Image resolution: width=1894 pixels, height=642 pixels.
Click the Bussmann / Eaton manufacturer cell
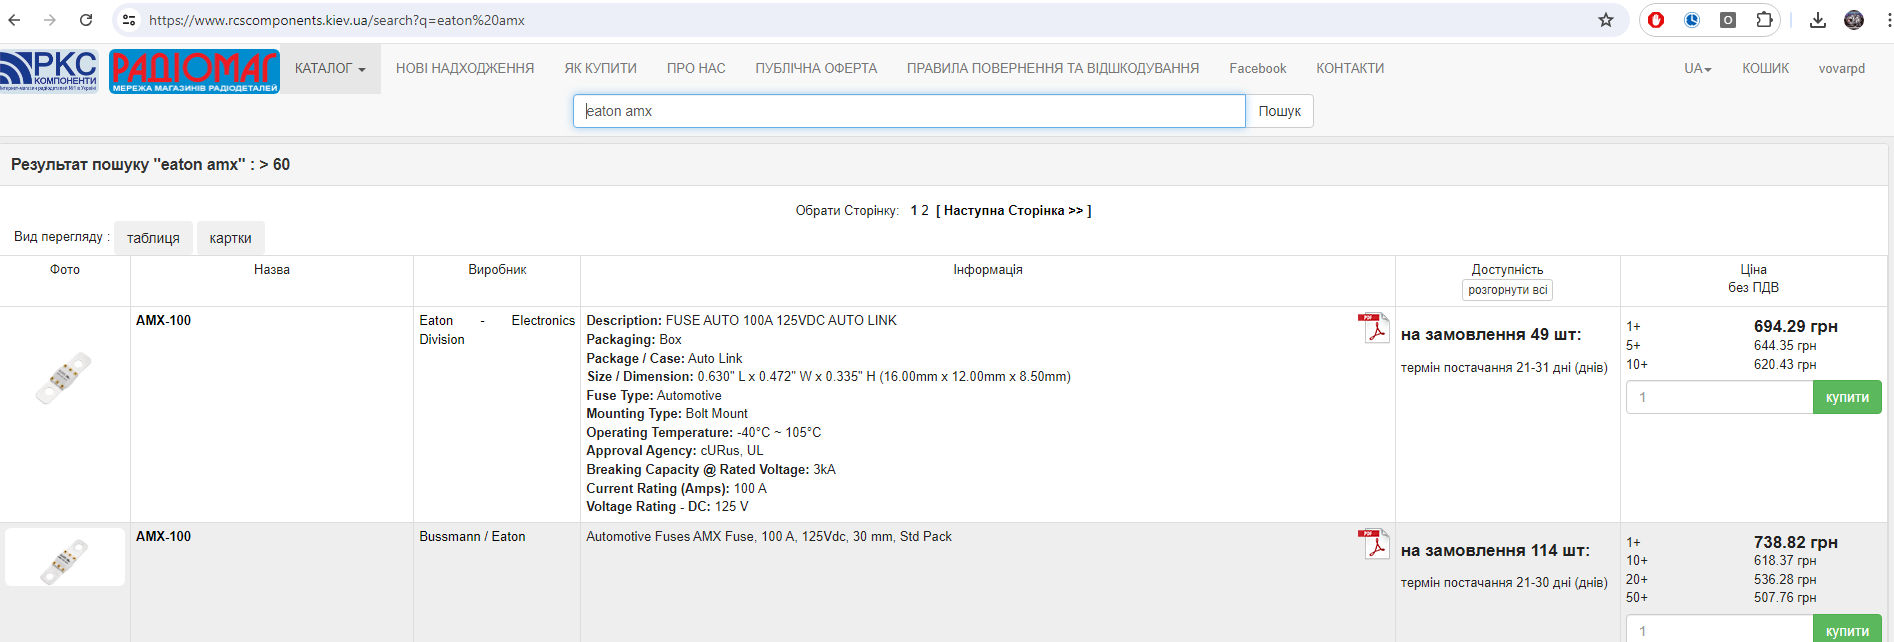coord(472,537)
